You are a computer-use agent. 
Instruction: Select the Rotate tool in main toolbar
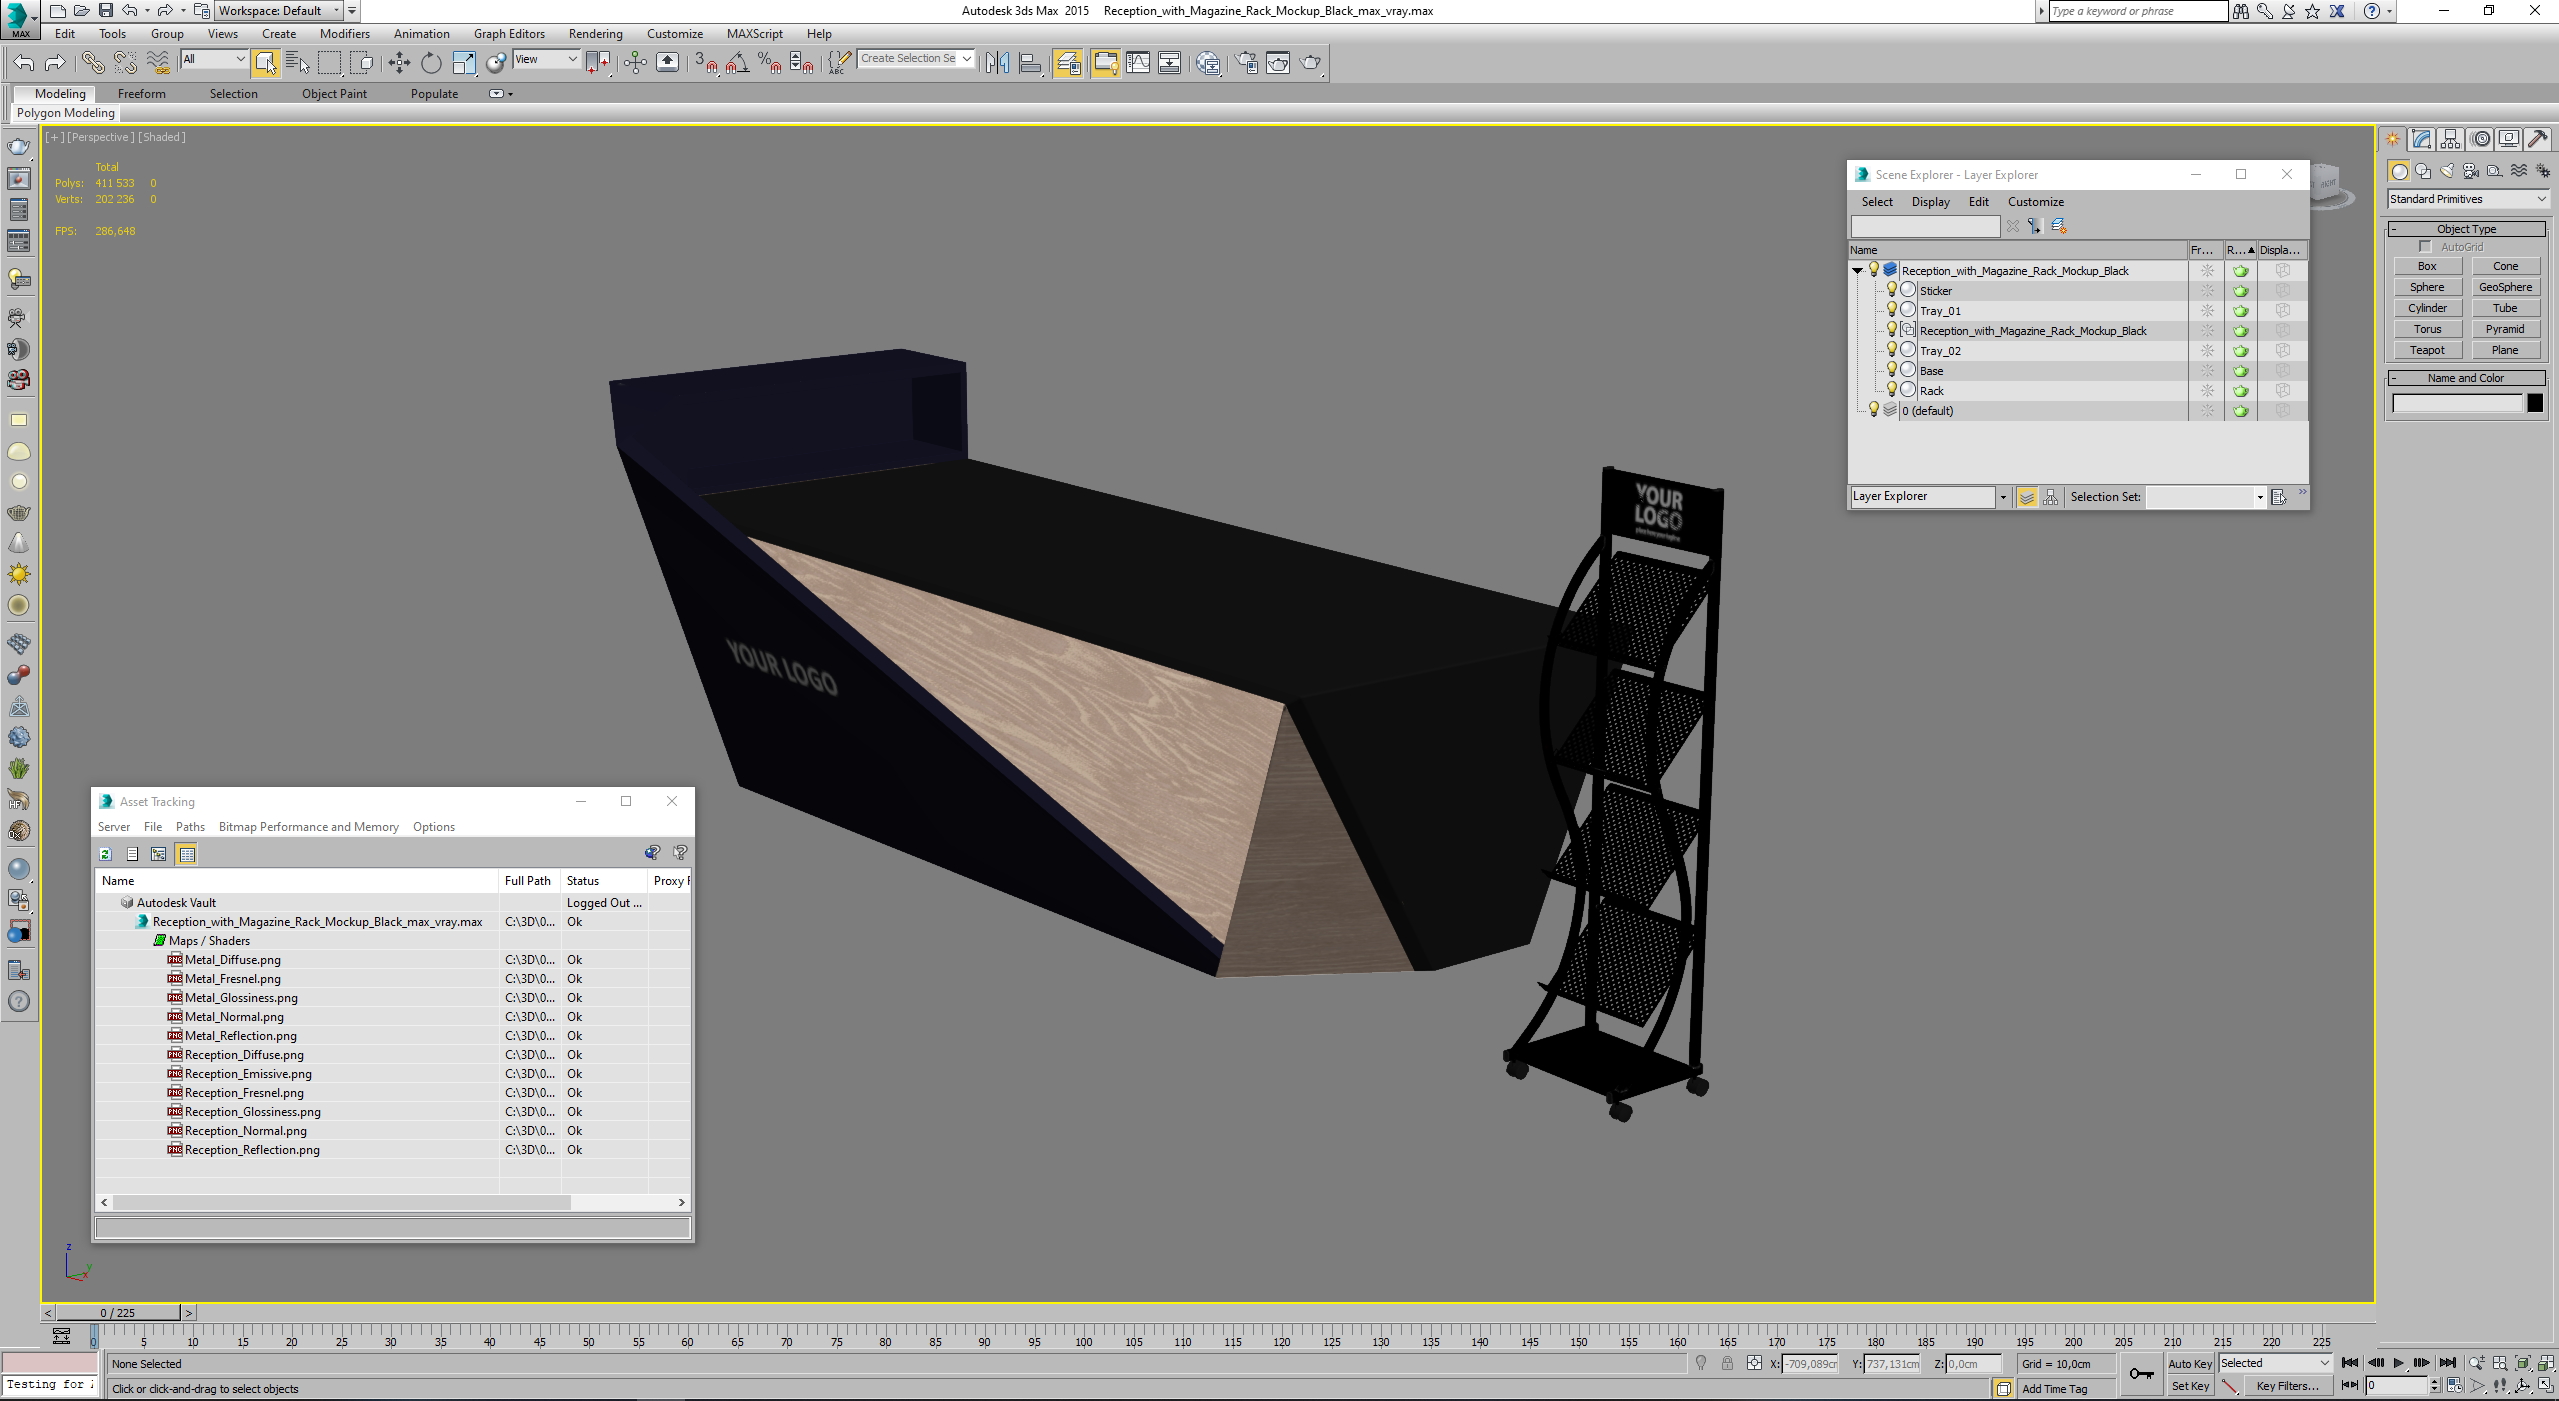(x=431, y=63)
